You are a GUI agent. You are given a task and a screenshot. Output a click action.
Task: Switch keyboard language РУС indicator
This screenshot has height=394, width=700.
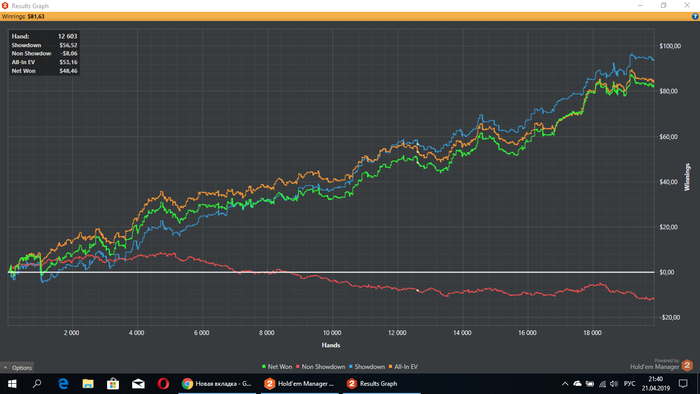[x=629, y=384]
